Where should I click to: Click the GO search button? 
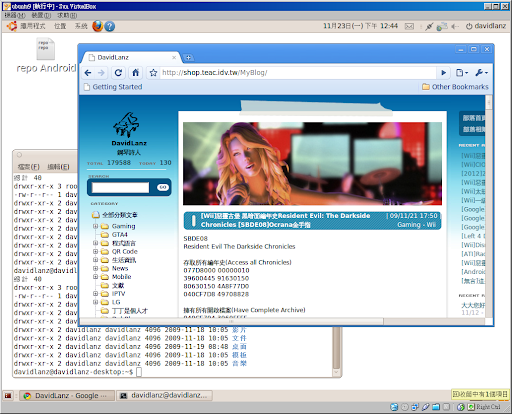(163, 187)
